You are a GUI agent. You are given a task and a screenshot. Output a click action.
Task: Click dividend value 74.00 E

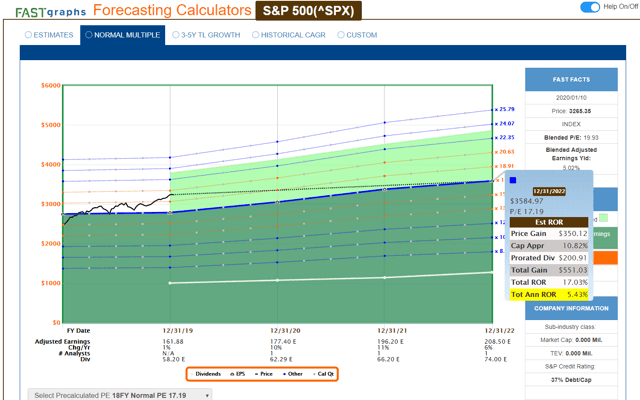[x=496, y=360]
